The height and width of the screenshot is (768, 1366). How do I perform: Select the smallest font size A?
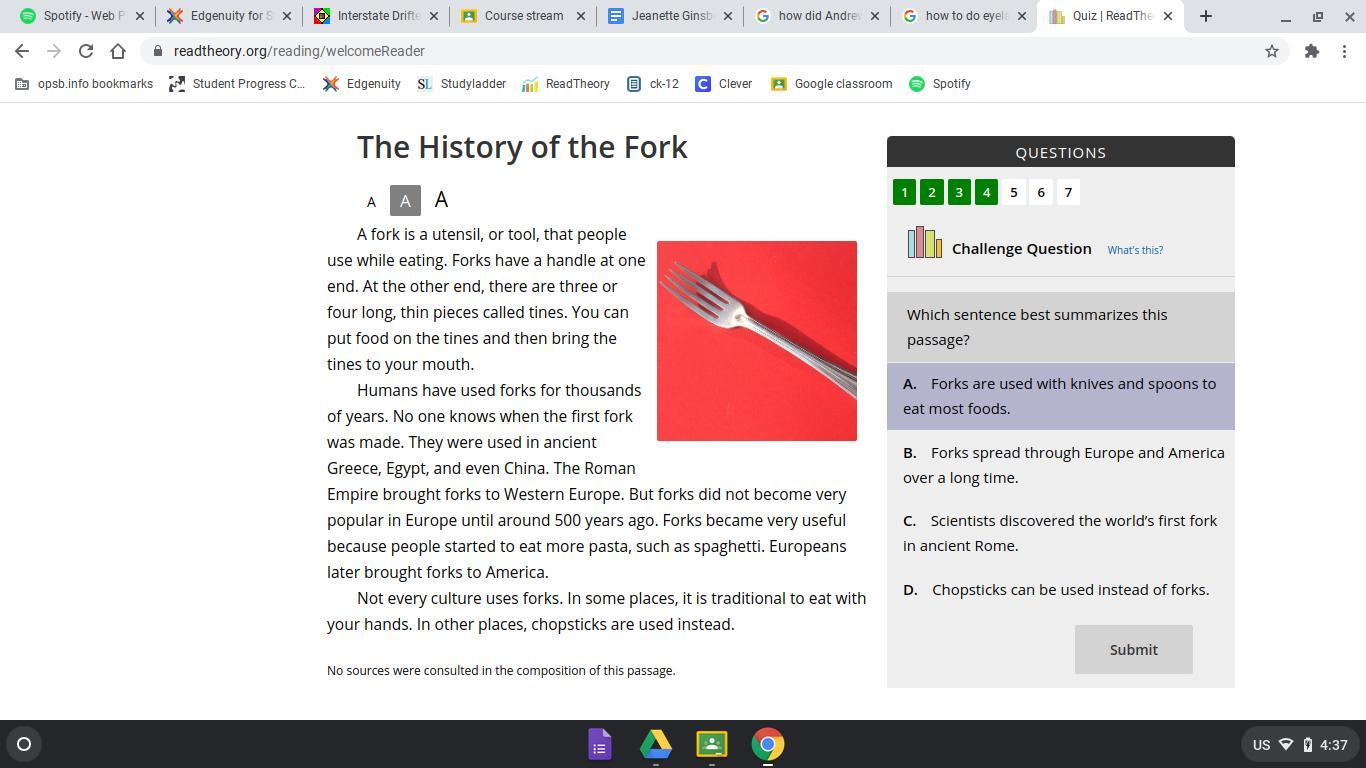371,201
